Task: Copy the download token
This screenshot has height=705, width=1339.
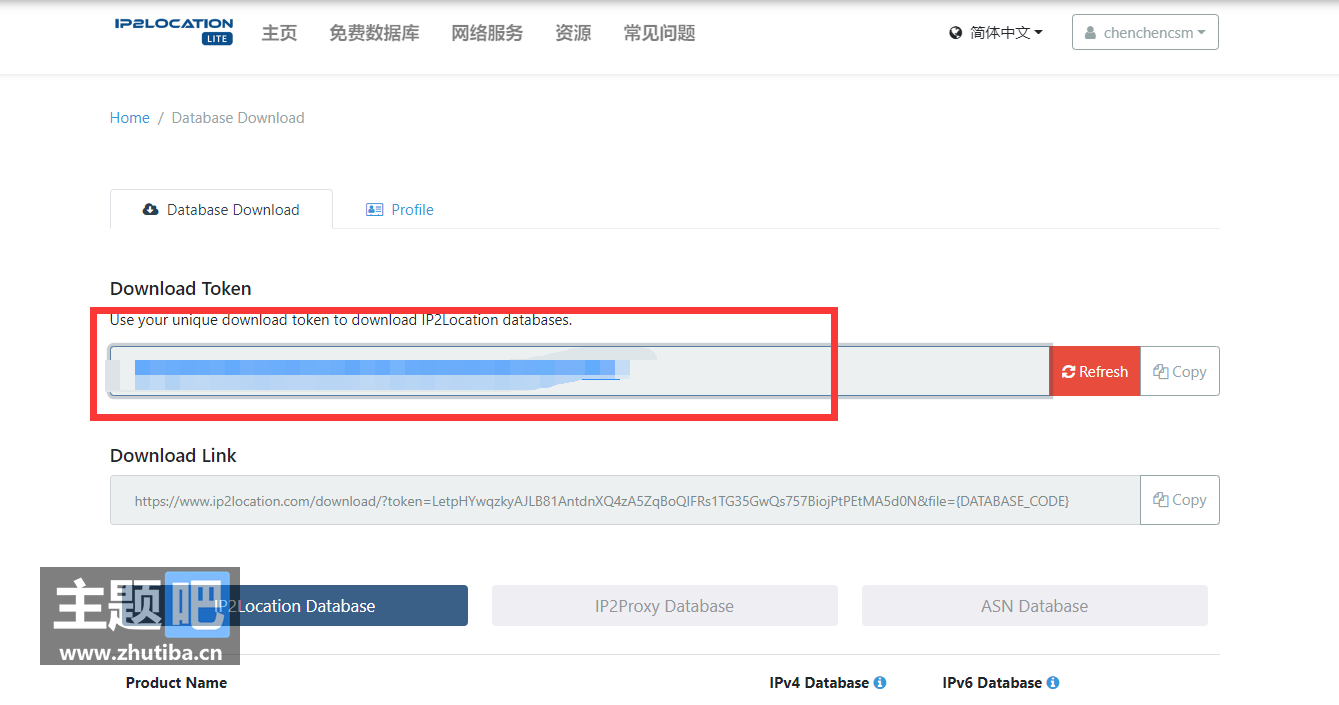Action: 1180,371
